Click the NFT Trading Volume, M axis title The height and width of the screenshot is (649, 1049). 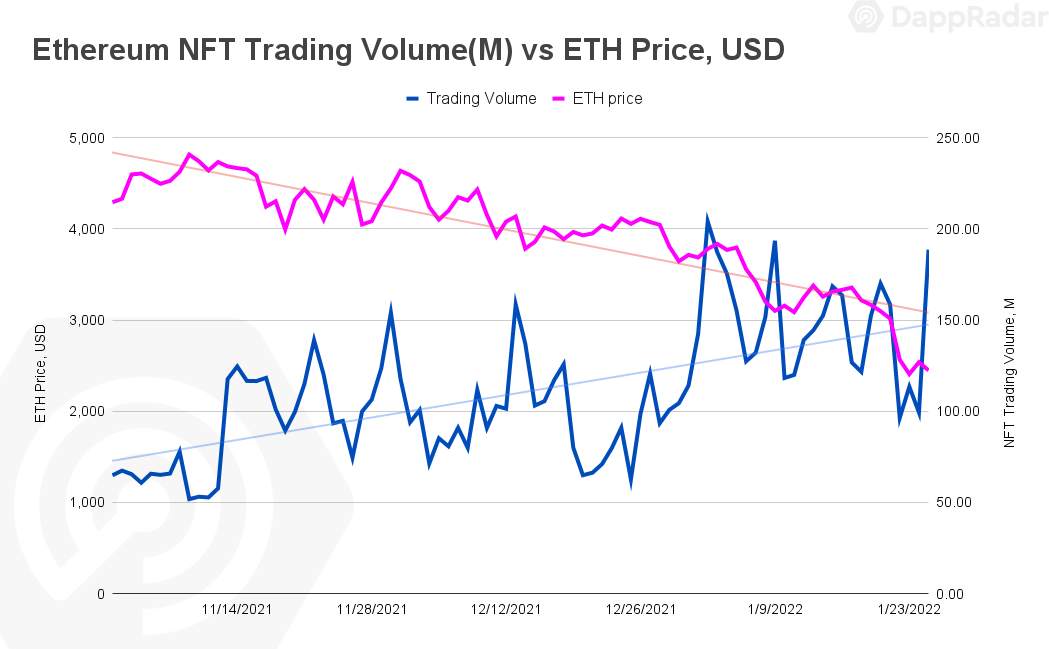point(1010,373)
